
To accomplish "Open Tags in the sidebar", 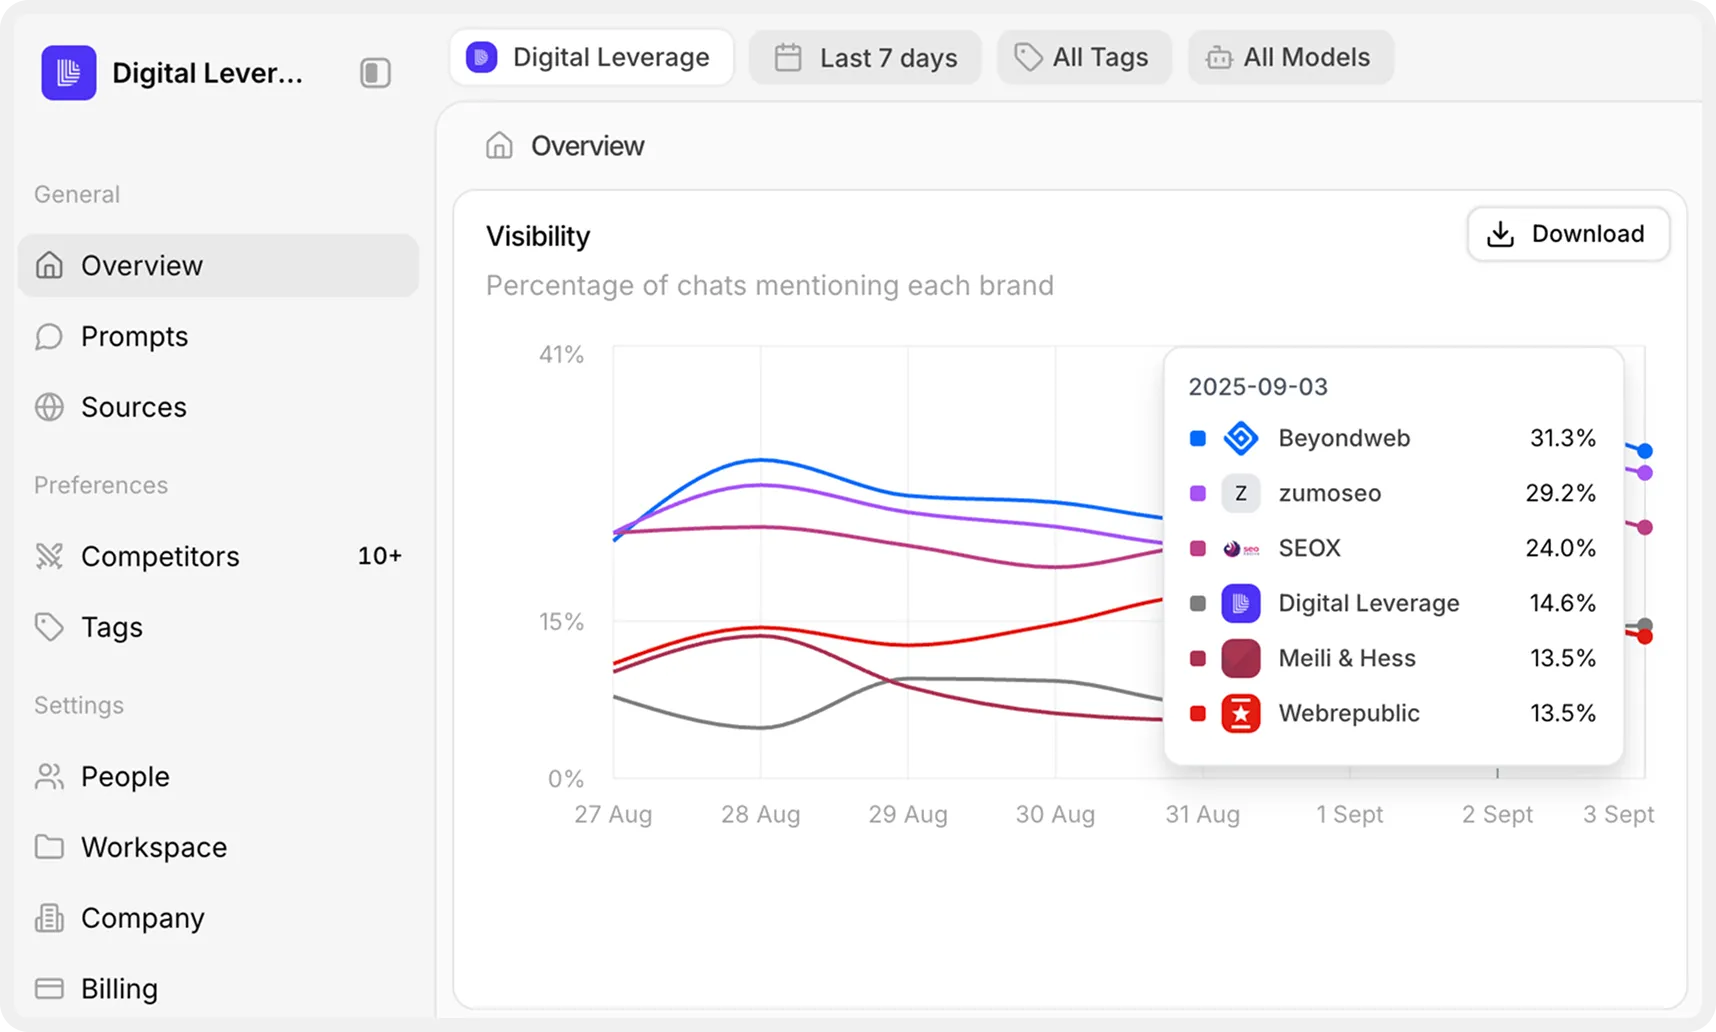I will click(x=218, y=627).
